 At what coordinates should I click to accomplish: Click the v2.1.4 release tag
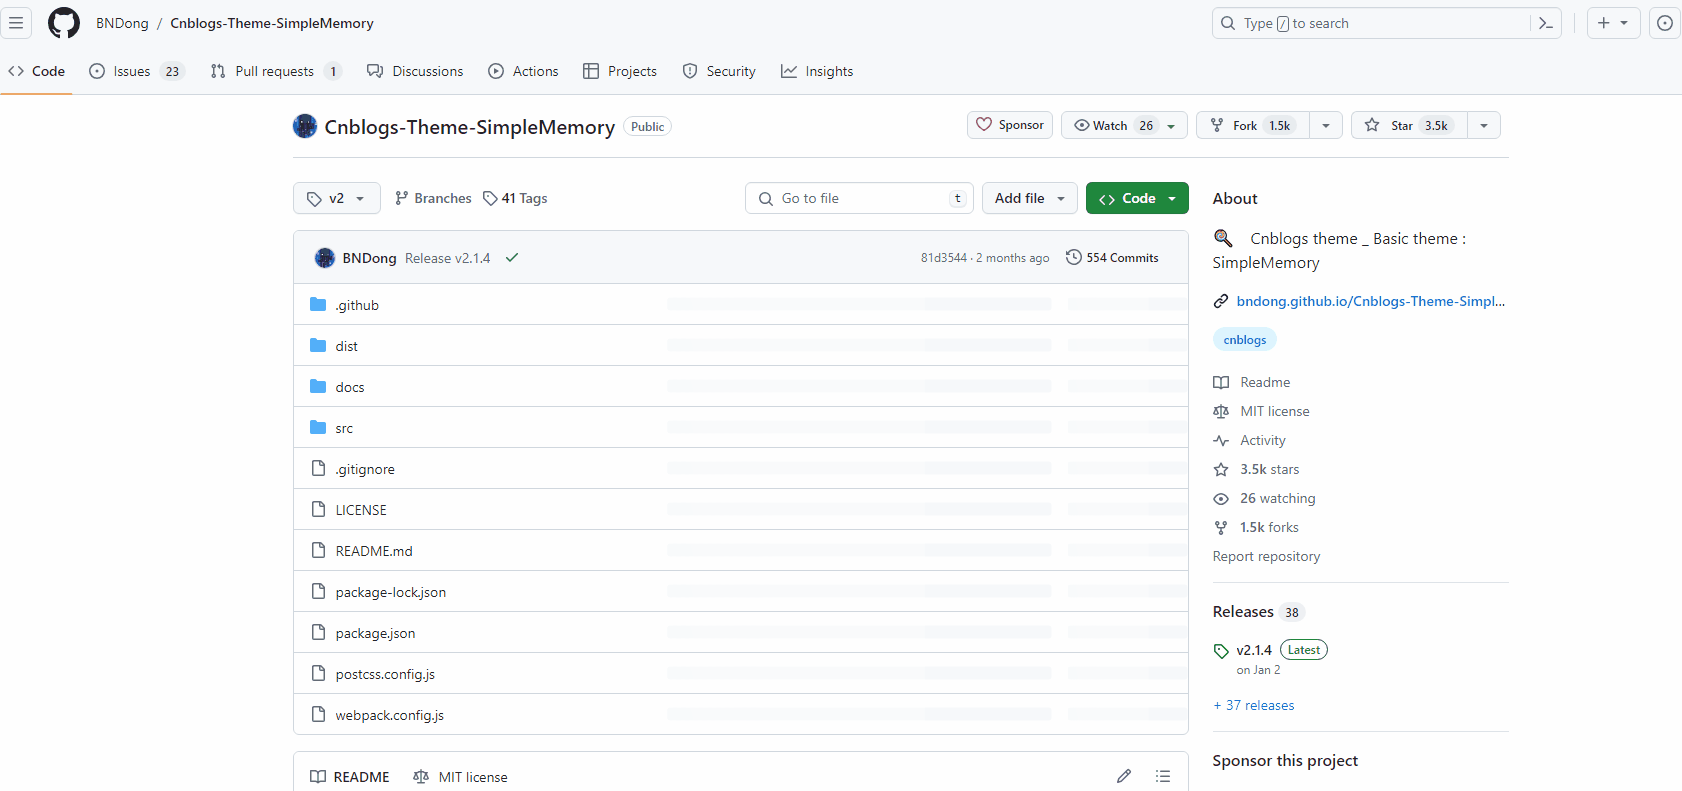coord(1254,650)
